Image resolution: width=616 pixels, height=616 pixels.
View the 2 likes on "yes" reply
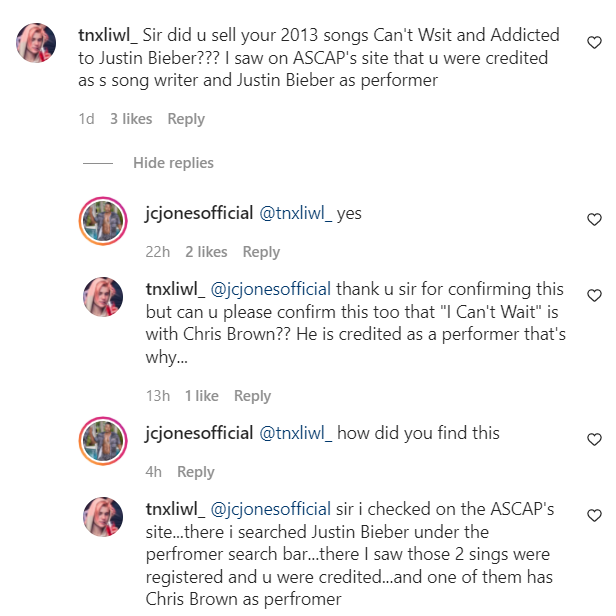click(x=206, y=252)
